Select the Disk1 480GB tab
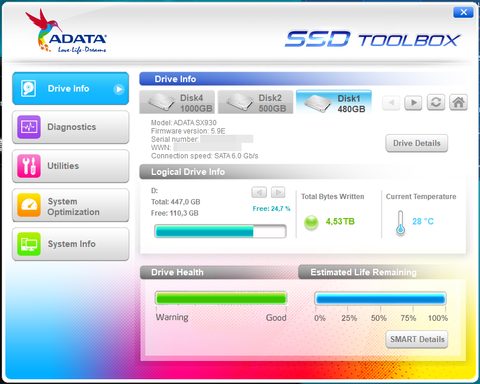Image resolution: width=480 pixels, height=384 pixels. click(334, 102)
